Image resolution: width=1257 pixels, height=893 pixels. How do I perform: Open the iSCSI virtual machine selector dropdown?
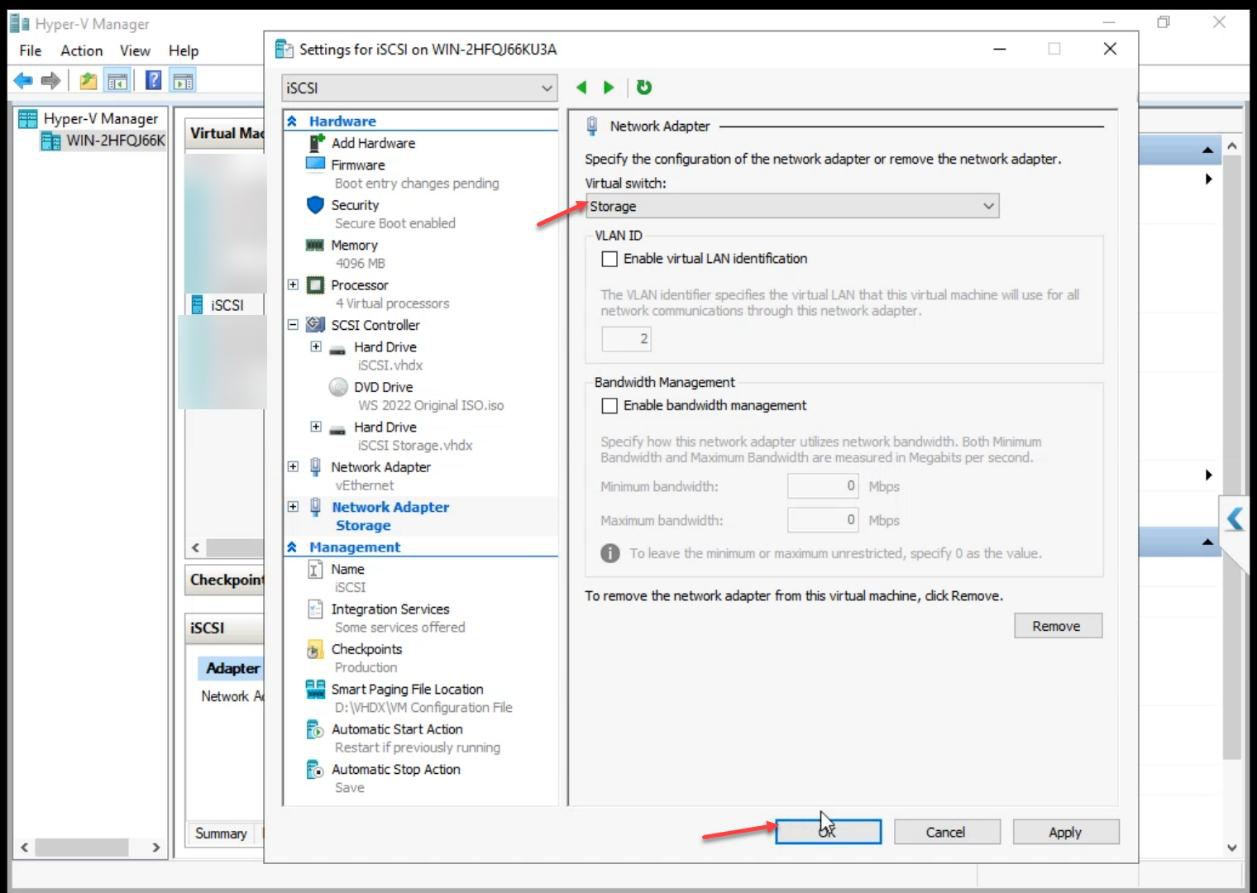click(419, 88)
